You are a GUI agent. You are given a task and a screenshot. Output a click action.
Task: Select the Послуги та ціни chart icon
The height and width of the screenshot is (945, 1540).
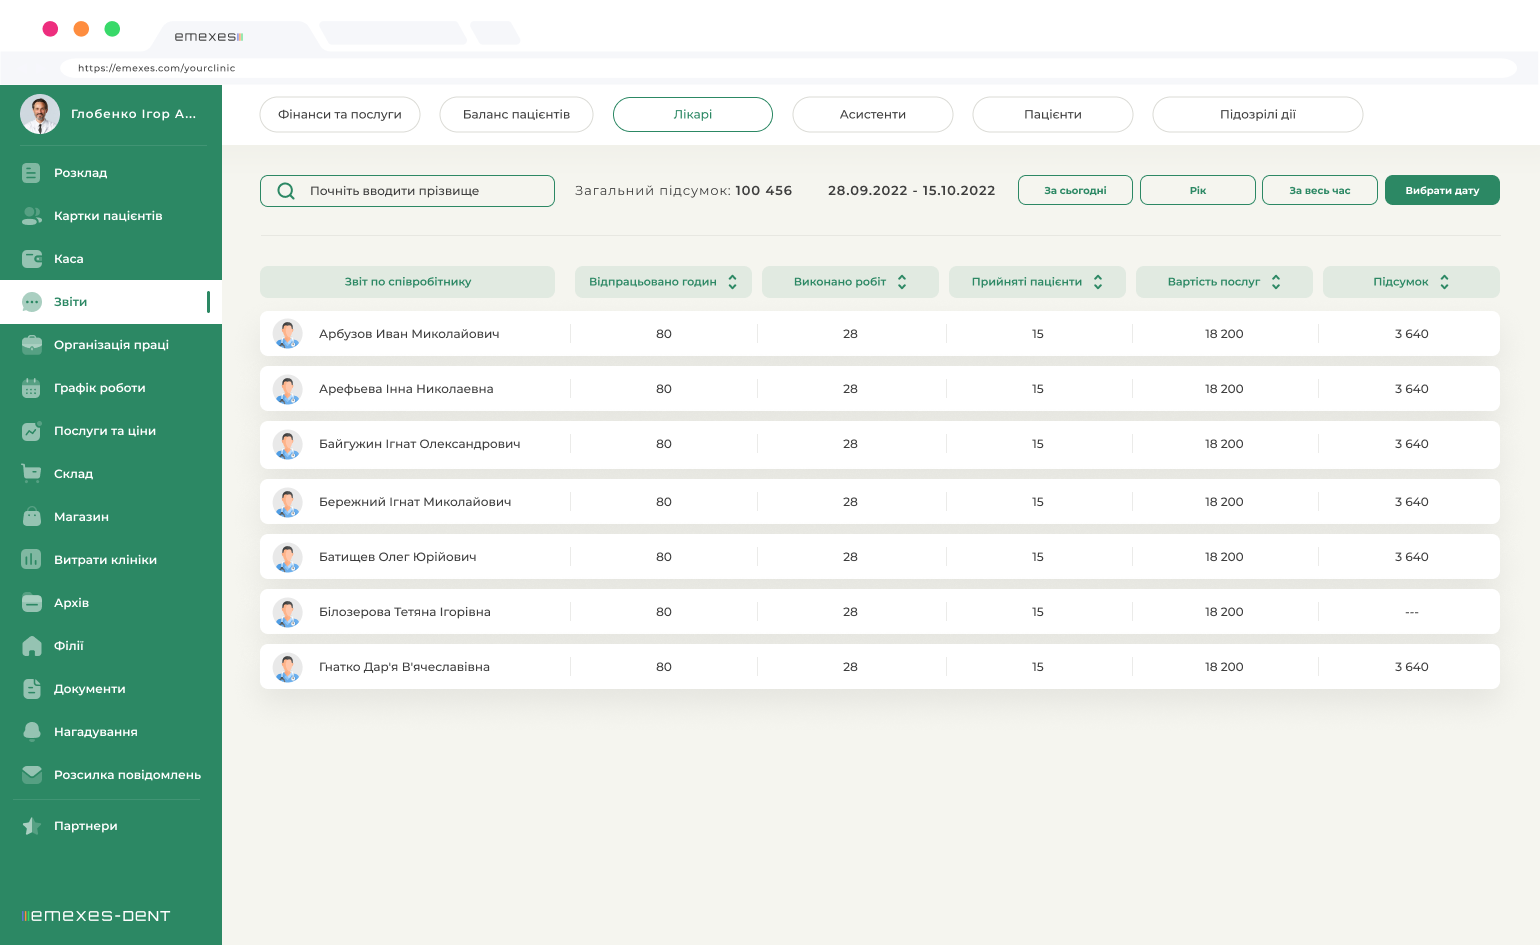pyautogui.click(x=31, y=431)
